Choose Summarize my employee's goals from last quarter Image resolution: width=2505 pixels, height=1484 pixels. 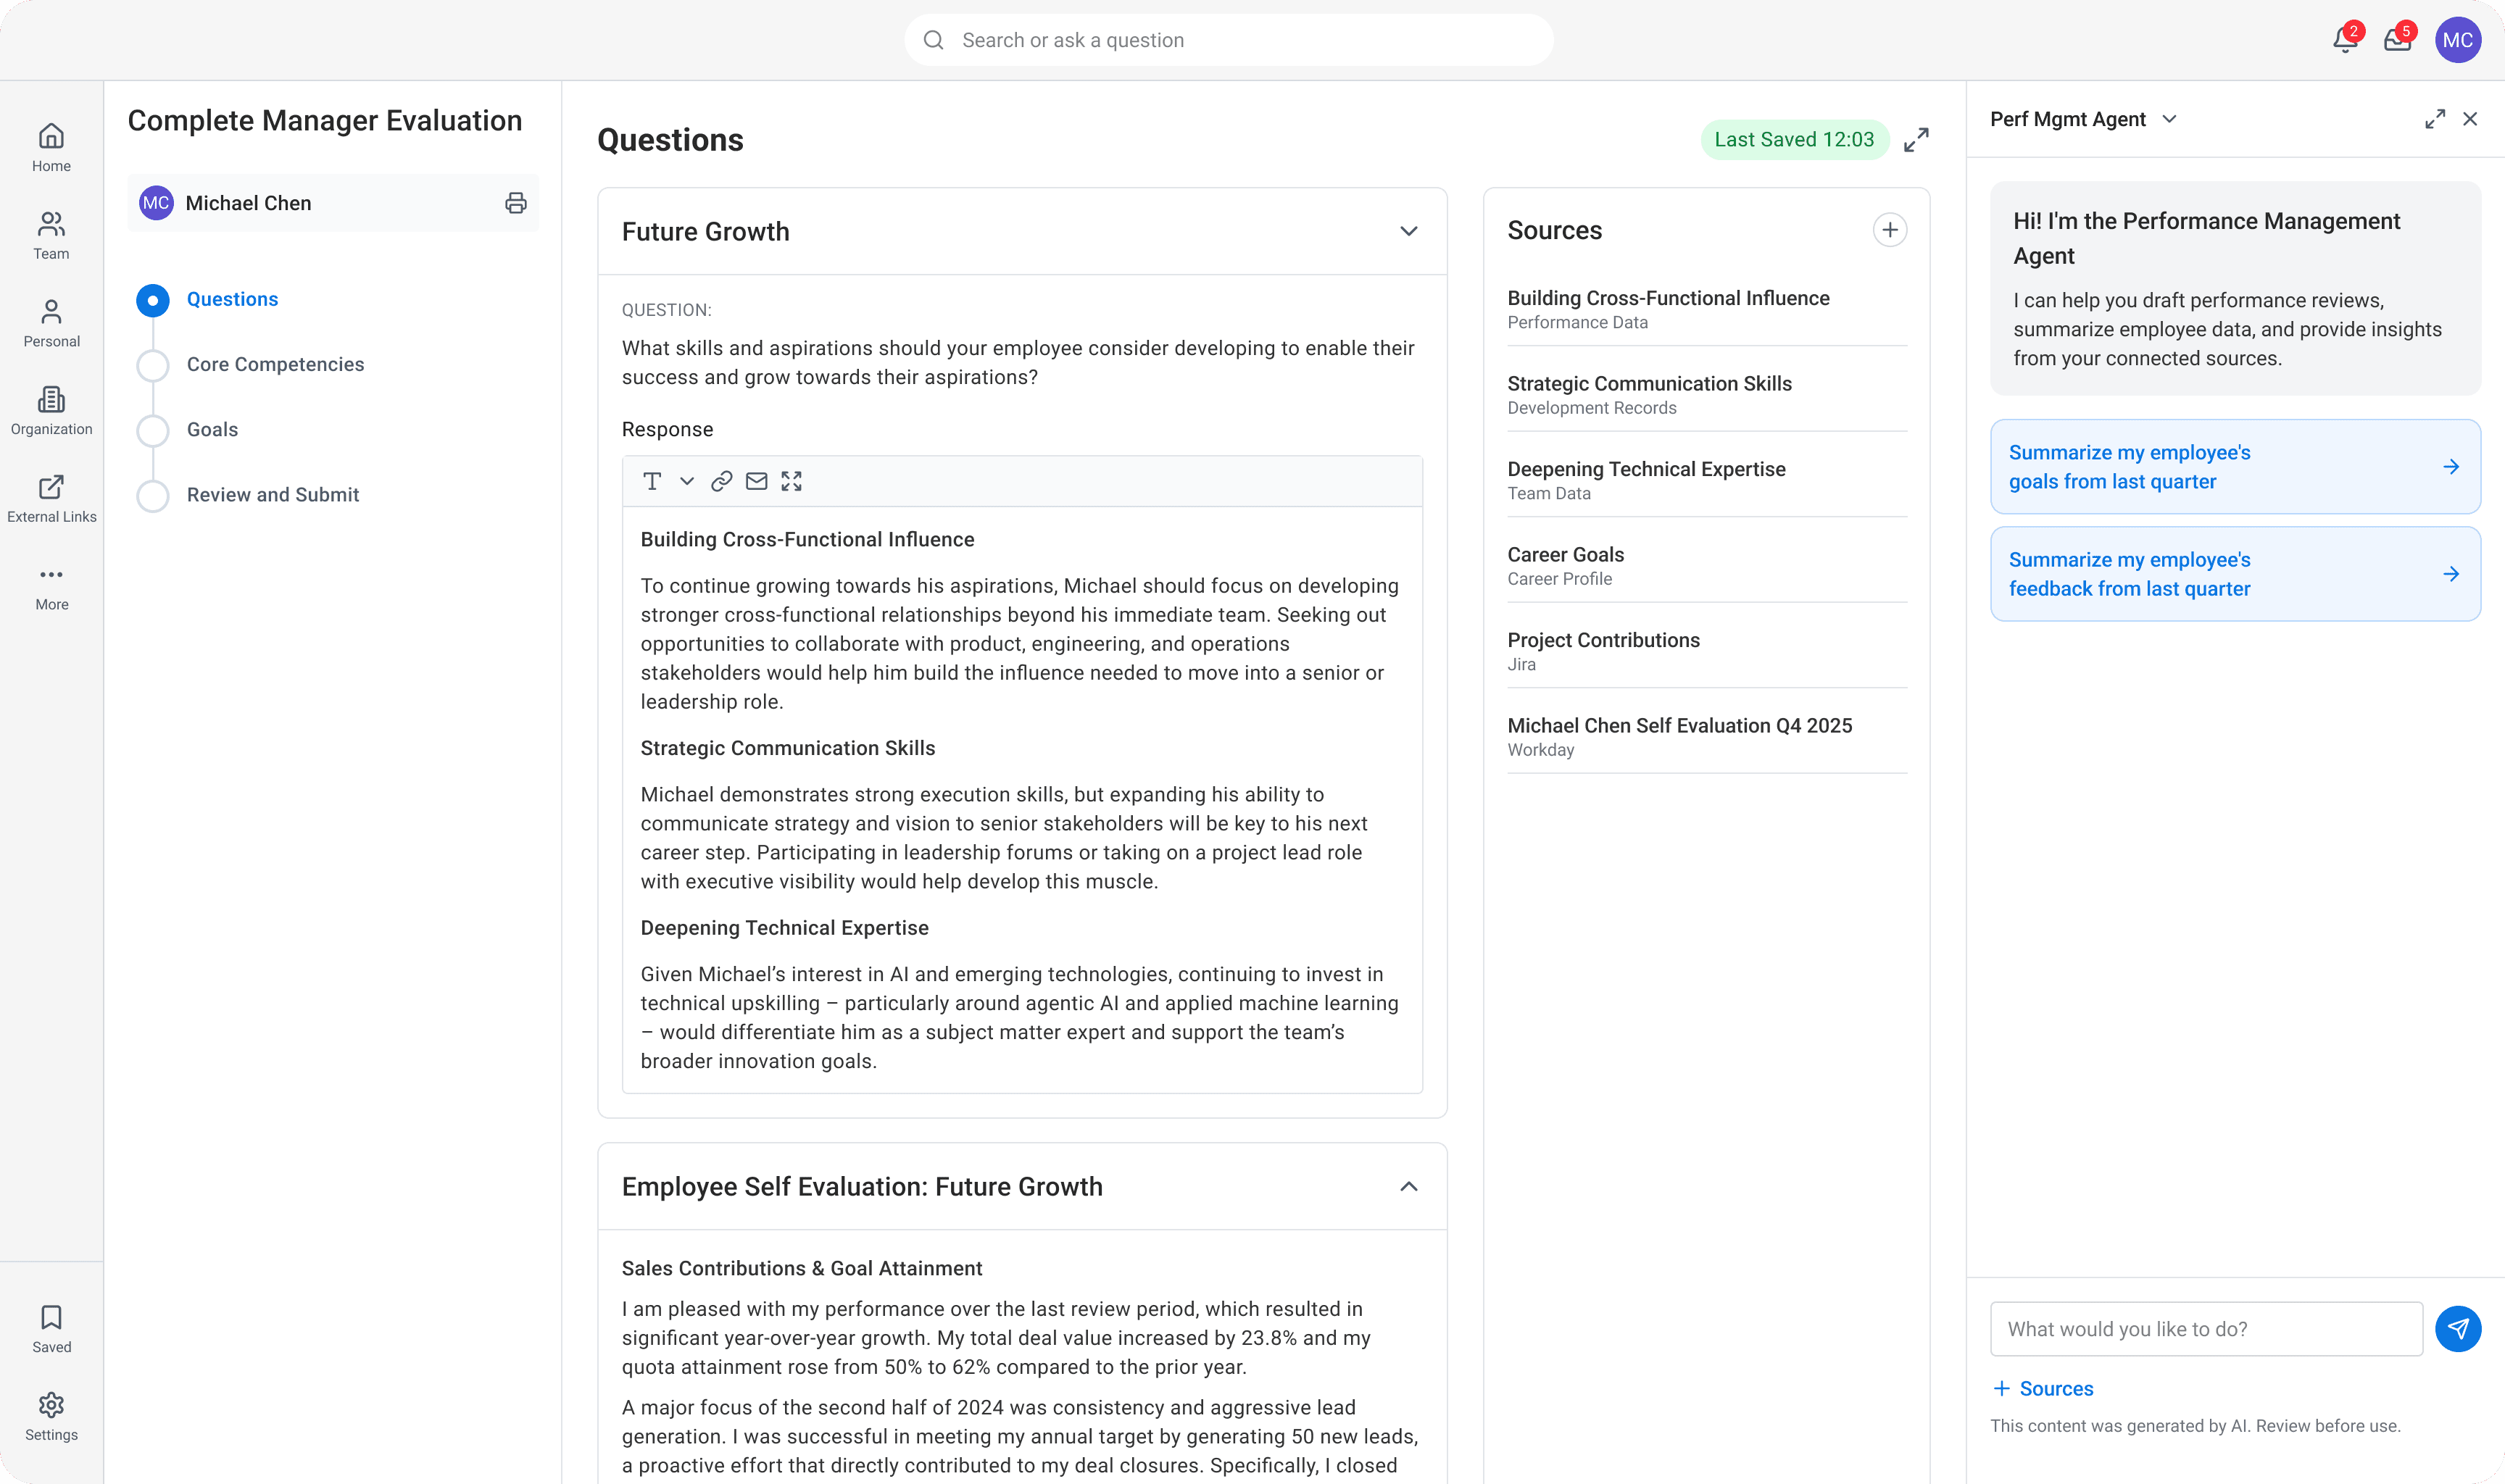click(2235, 467)
